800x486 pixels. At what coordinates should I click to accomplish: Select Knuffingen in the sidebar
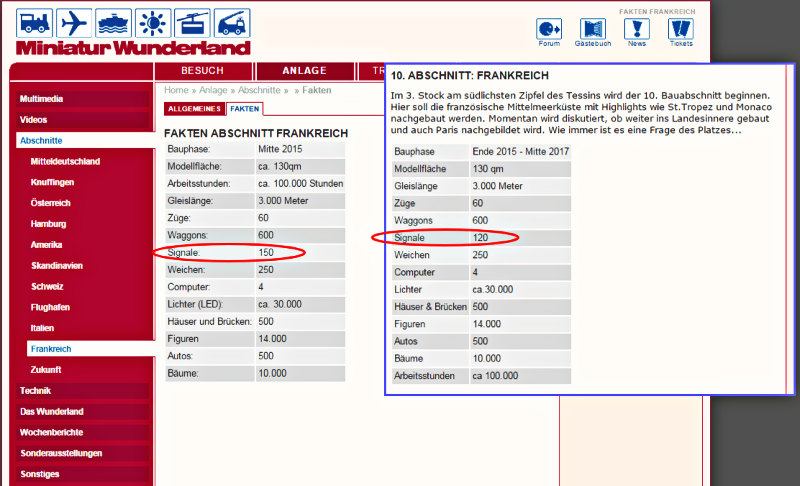tap(52, 182)
